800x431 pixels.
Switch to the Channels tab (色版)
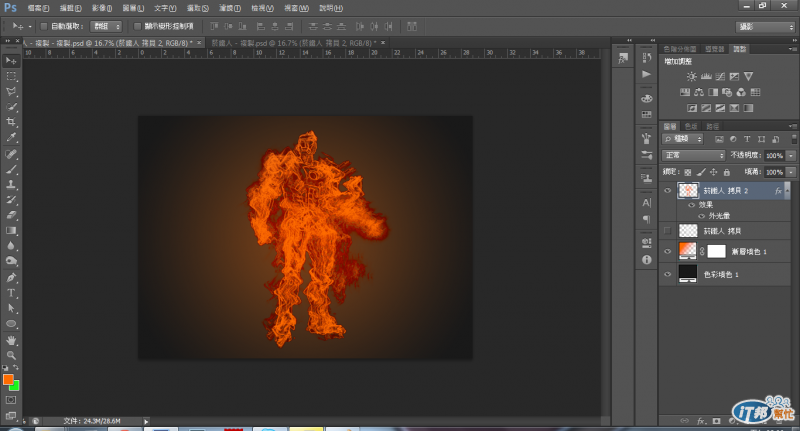point(691,126)
